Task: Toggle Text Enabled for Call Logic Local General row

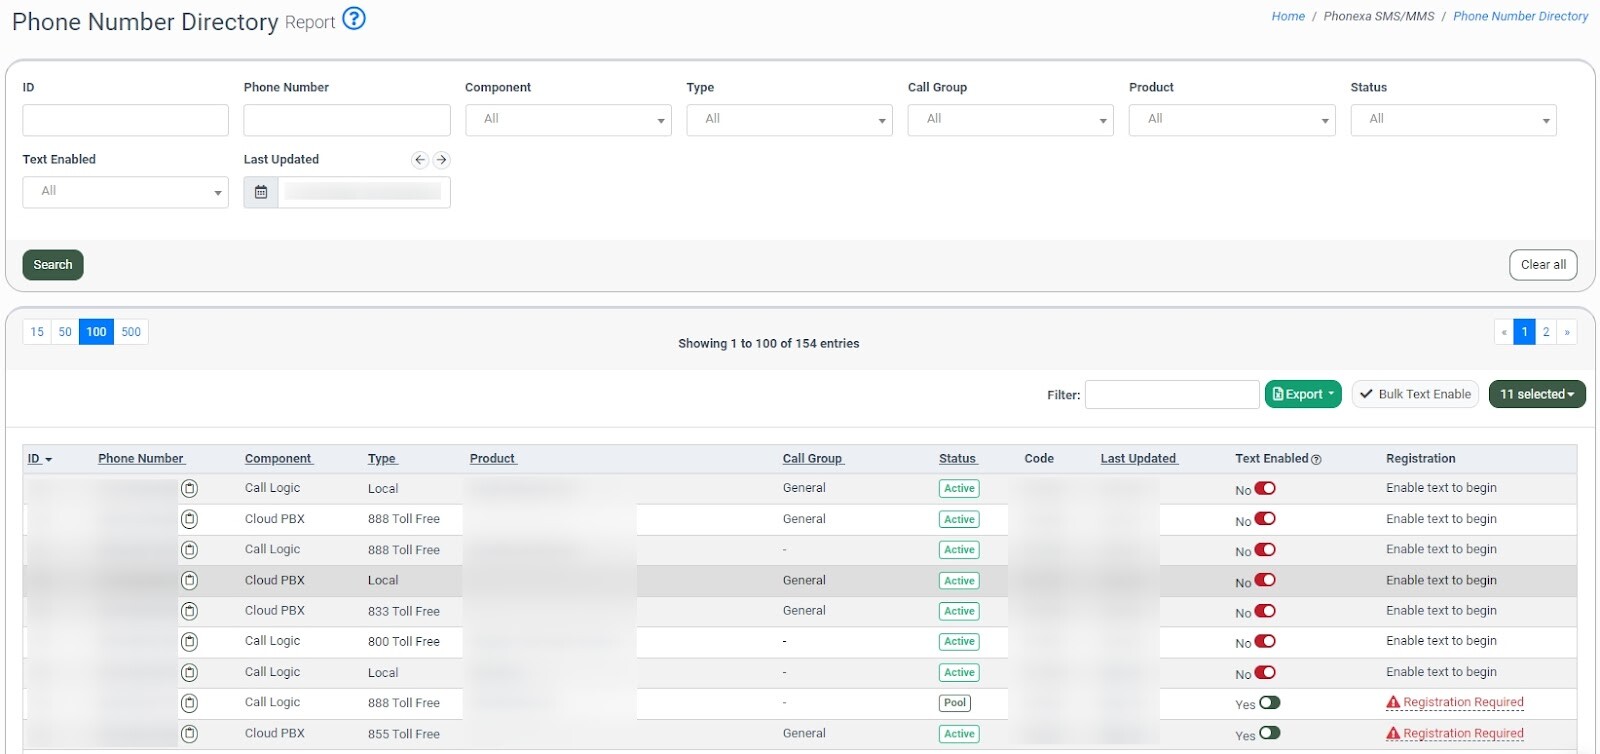Action: (1265, 489)
